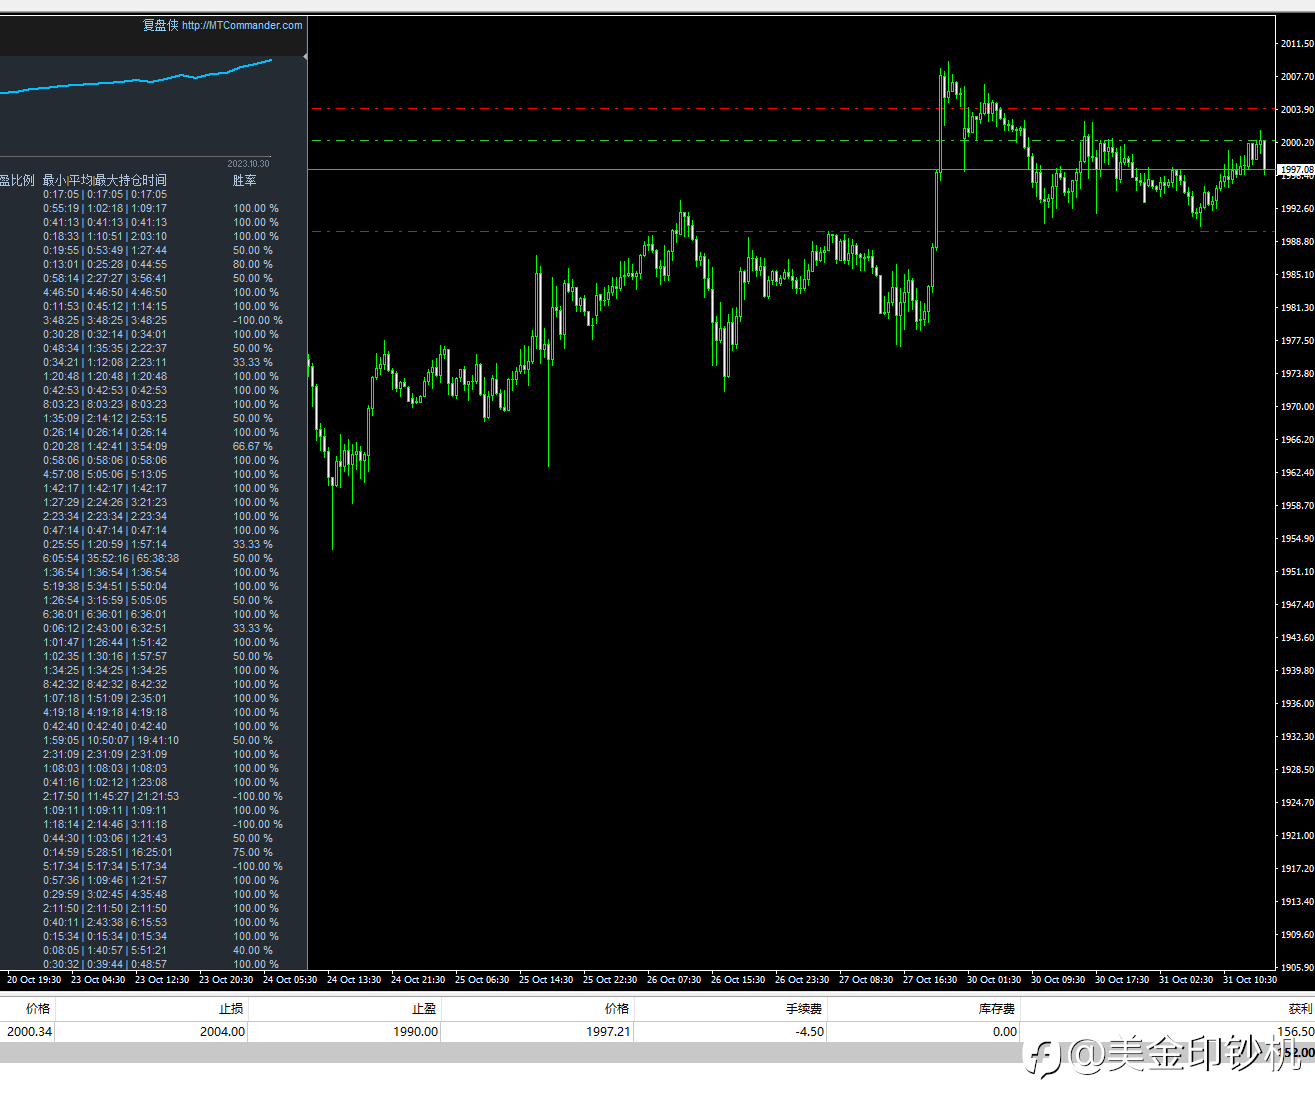Select the row 0:14:59 | 5:28:51 | 16:25:01
Image resolution: width=1315 pixels, height=1117 pixels.
point(108,852)
